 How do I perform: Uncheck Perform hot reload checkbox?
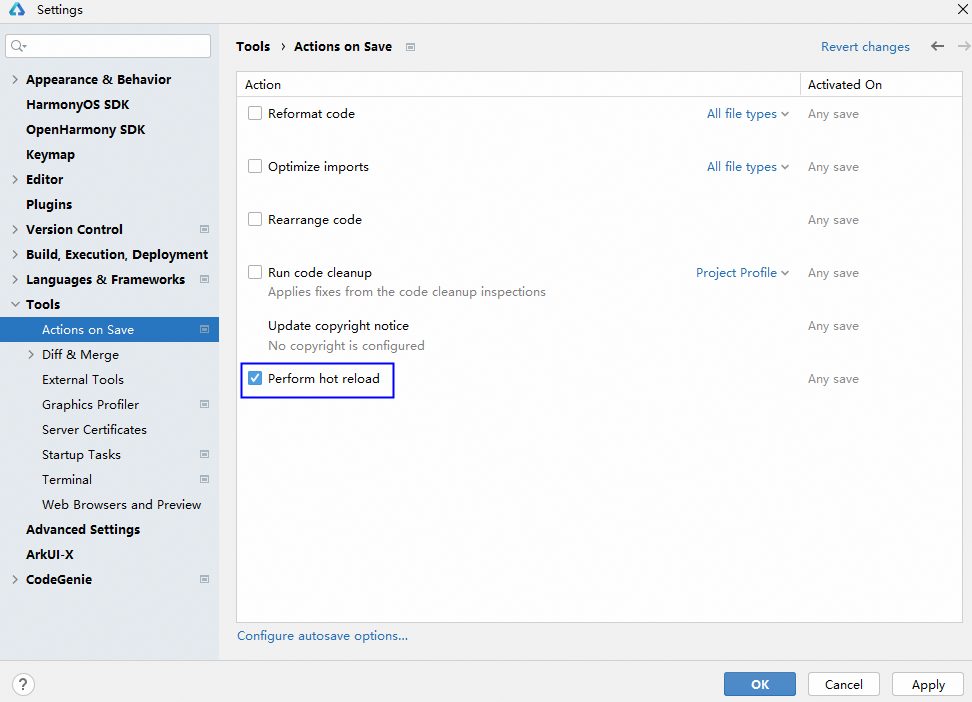[x=255, y=379]
